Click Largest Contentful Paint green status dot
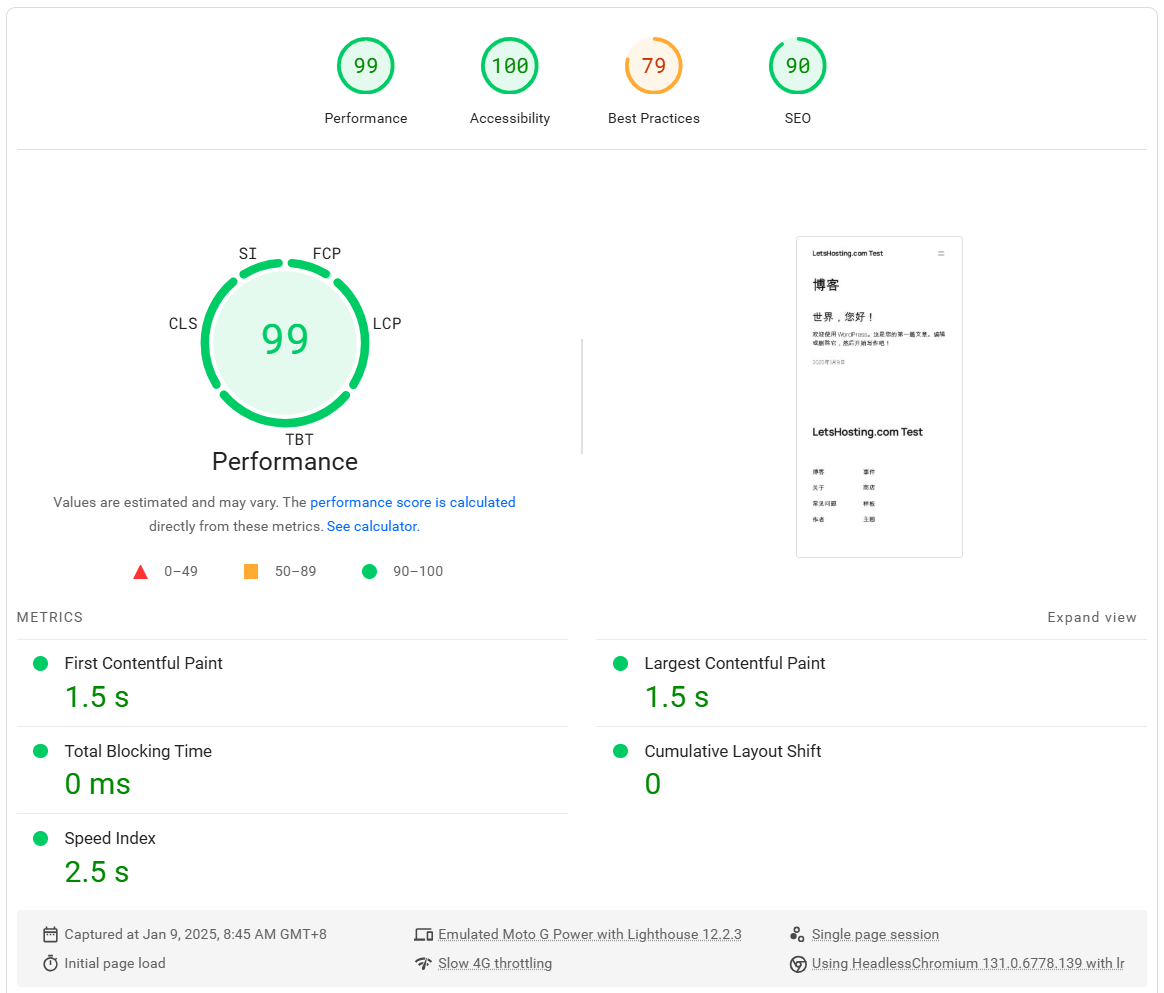Screen dimensions: 1164x993 [621, 663]
